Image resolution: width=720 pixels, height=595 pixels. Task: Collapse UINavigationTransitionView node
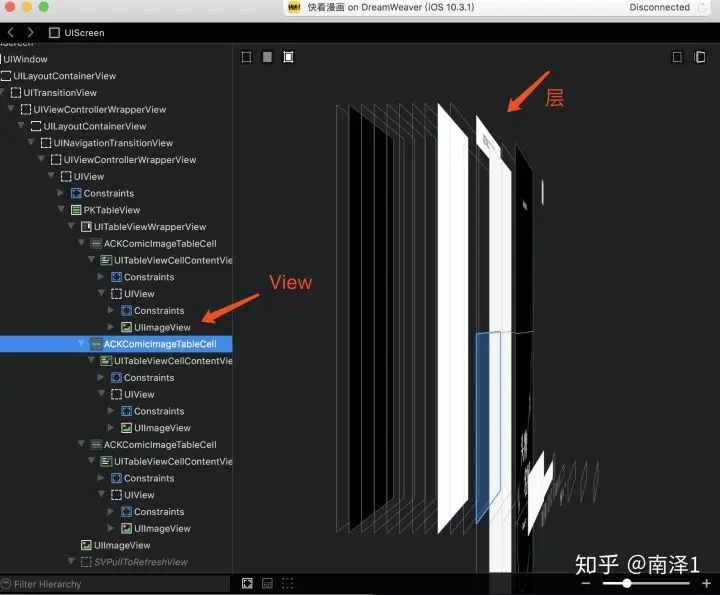pyautogui.click(x=31, y=142)
